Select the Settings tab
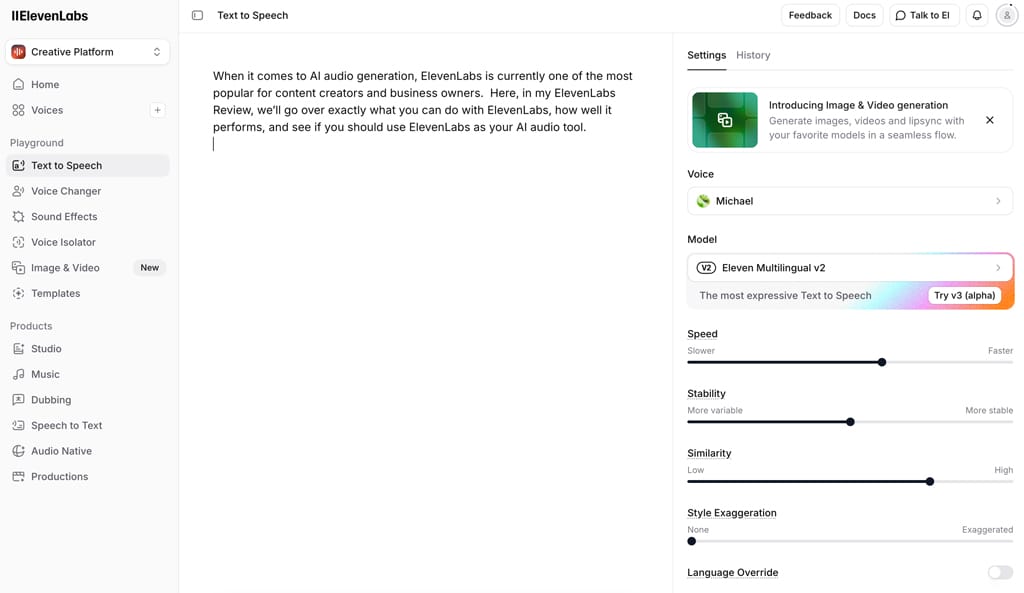Image resolution: width=1024 pixels, height=593 pixels. coord(706,55)
